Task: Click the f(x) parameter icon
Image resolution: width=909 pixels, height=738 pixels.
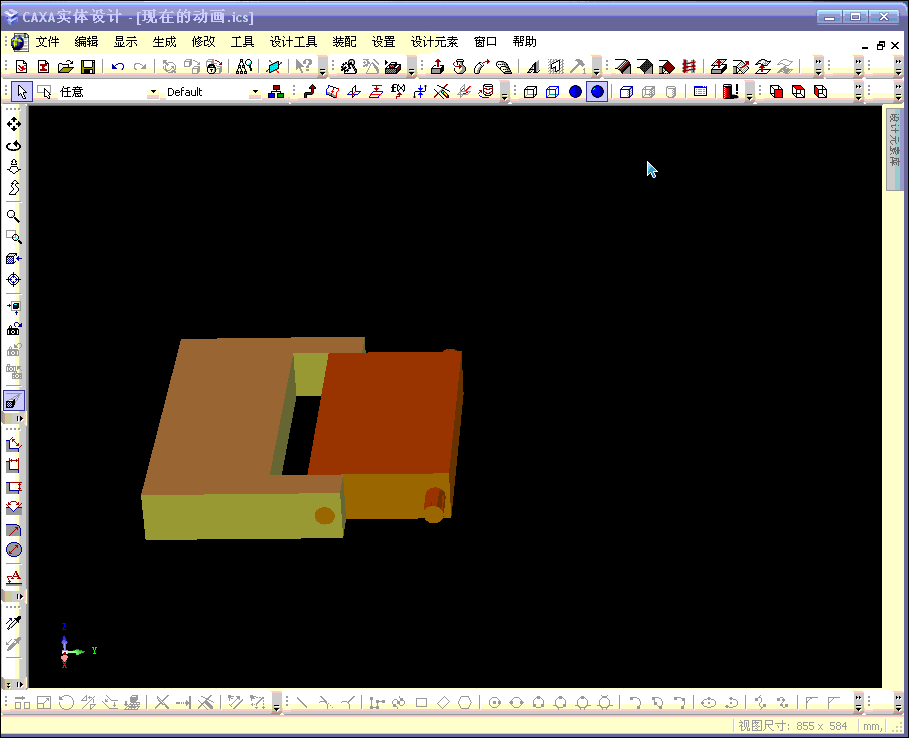Action: pos(398,92)
